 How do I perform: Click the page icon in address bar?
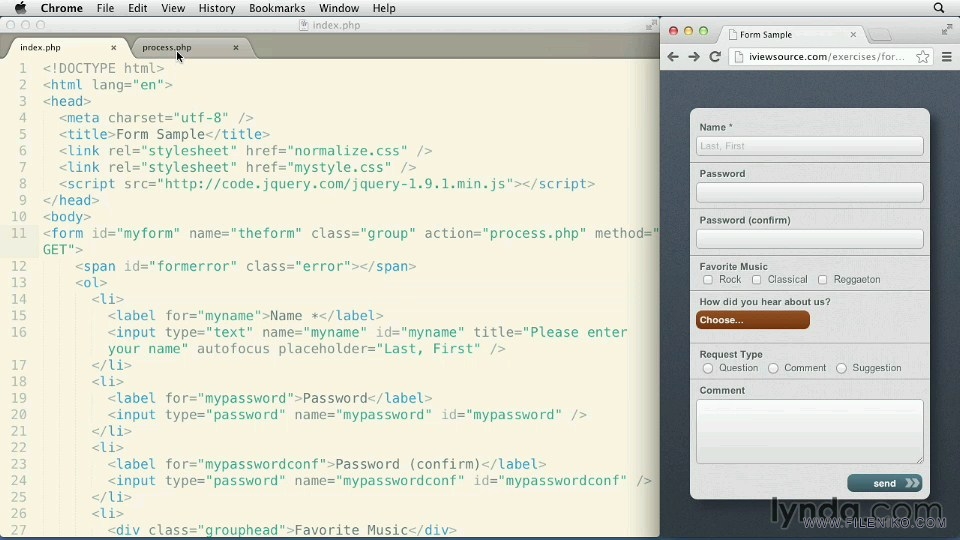(738, 56)
